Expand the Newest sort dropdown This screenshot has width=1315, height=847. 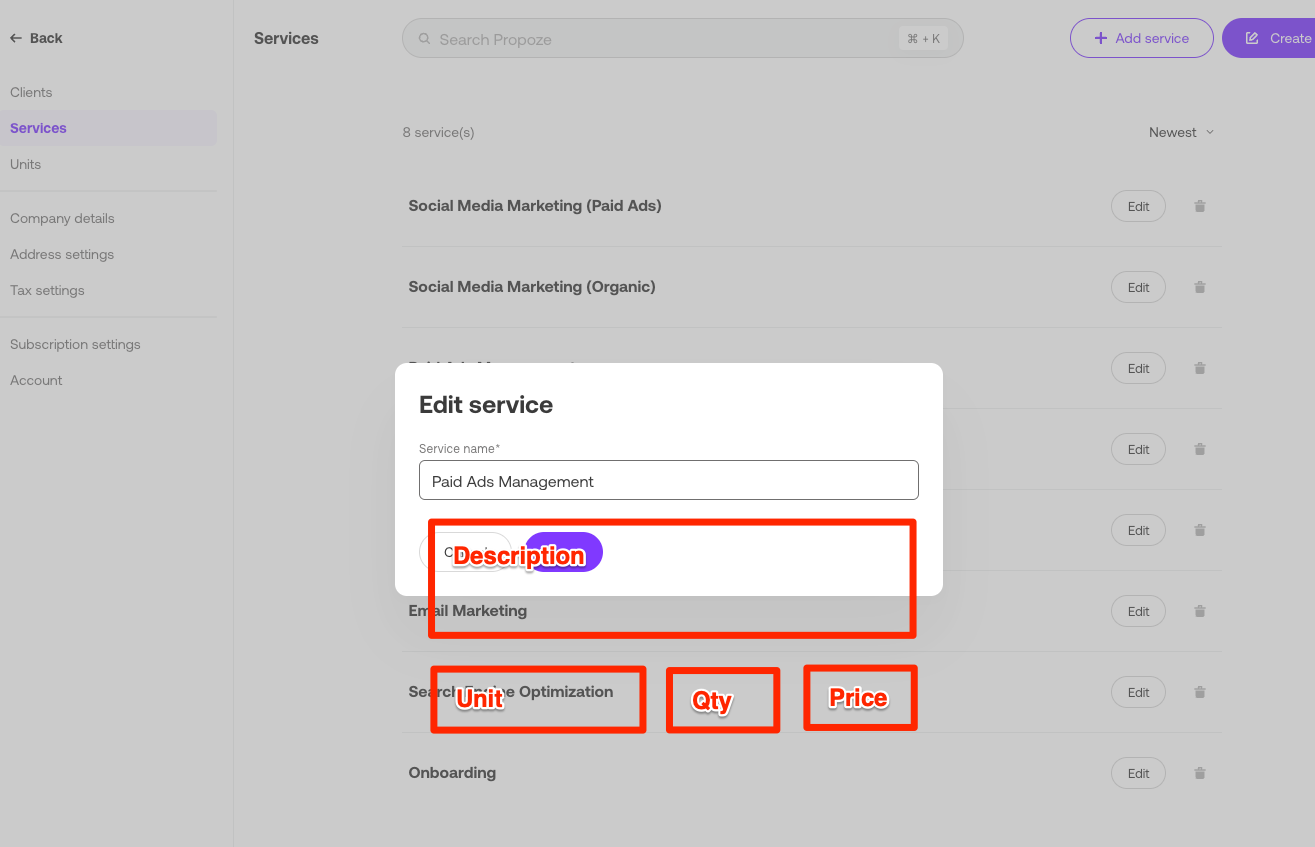1181,132
